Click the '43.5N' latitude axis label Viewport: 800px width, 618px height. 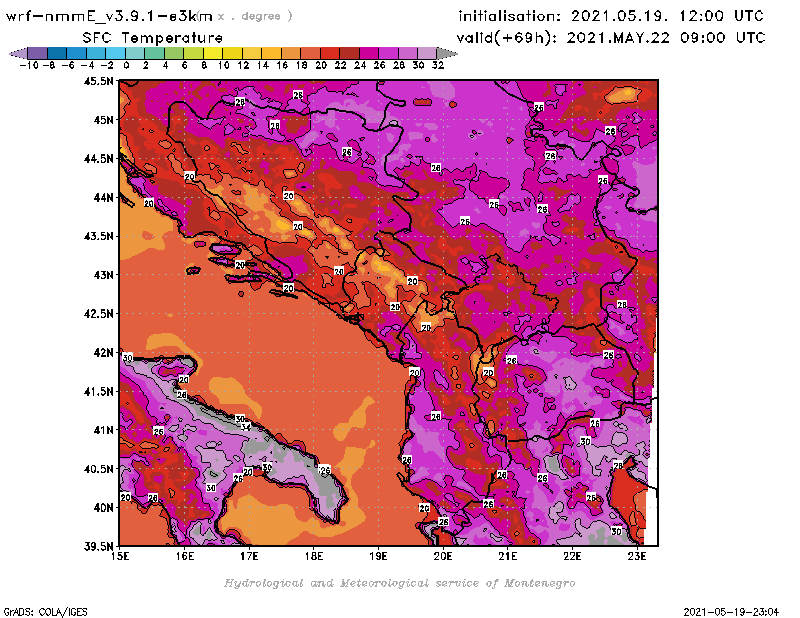point(98,236)
